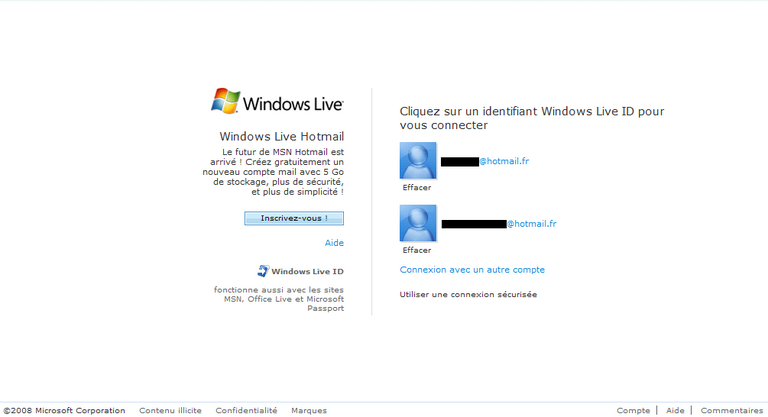
Task: Click Effacer under the second account
Action: point(417,250)
